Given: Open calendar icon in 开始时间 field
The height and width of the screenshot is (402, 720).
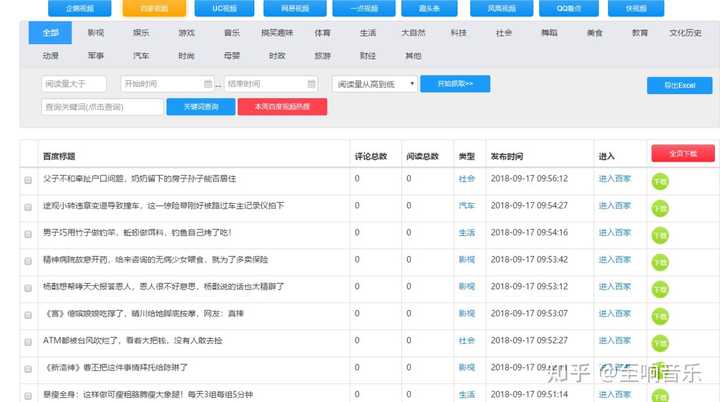Looking at the screenshot, I should (208, 84).
